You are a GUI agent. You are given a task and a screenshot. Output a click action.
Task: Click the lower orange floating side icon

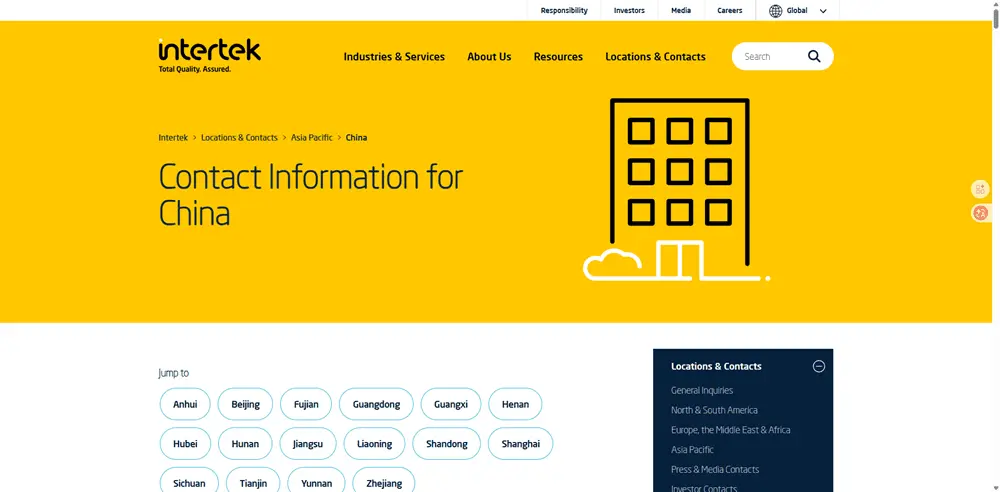tap(980, 213)
